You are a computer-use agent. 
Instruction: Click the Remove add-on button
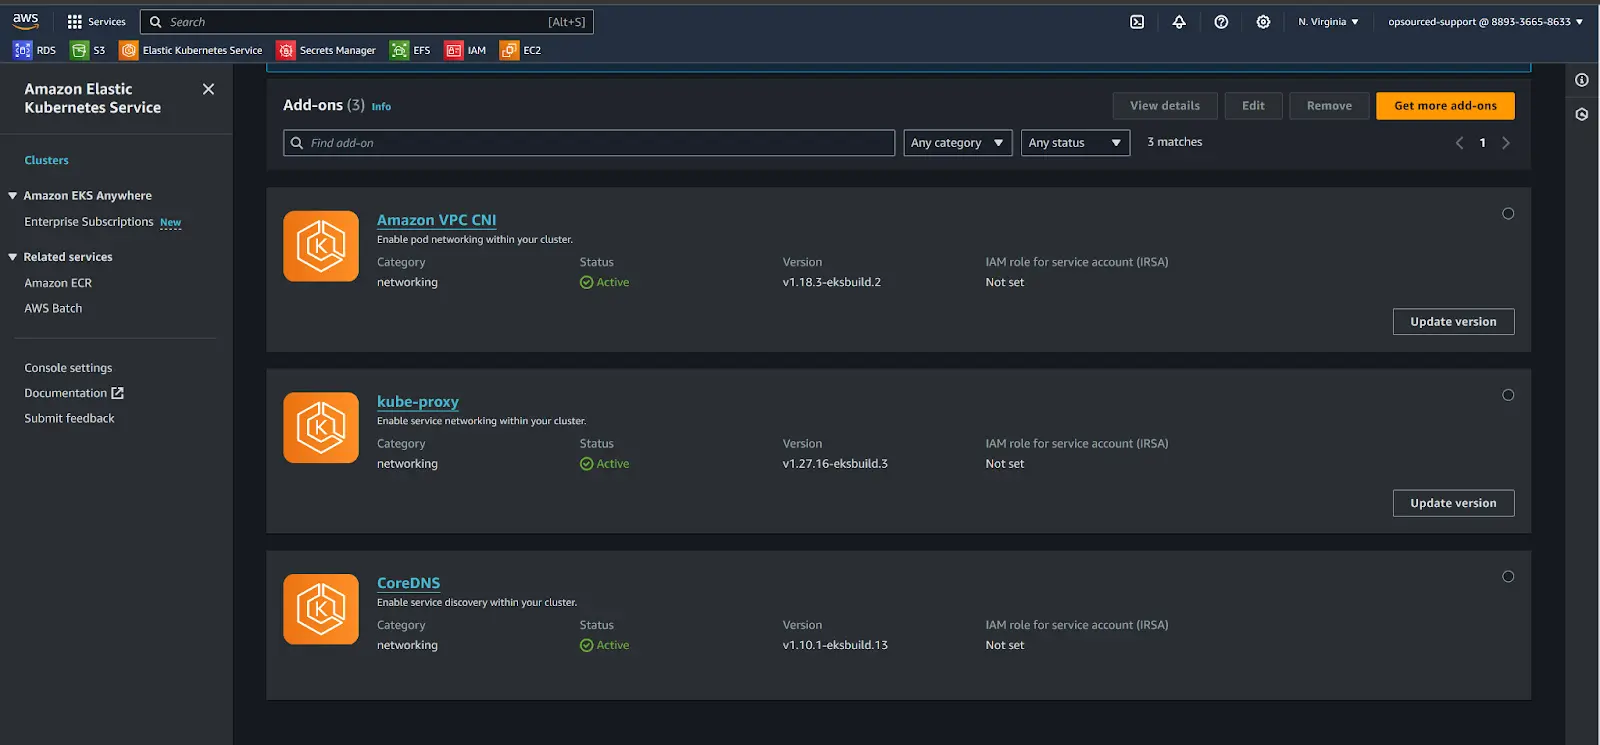[x=1329, y=106]
